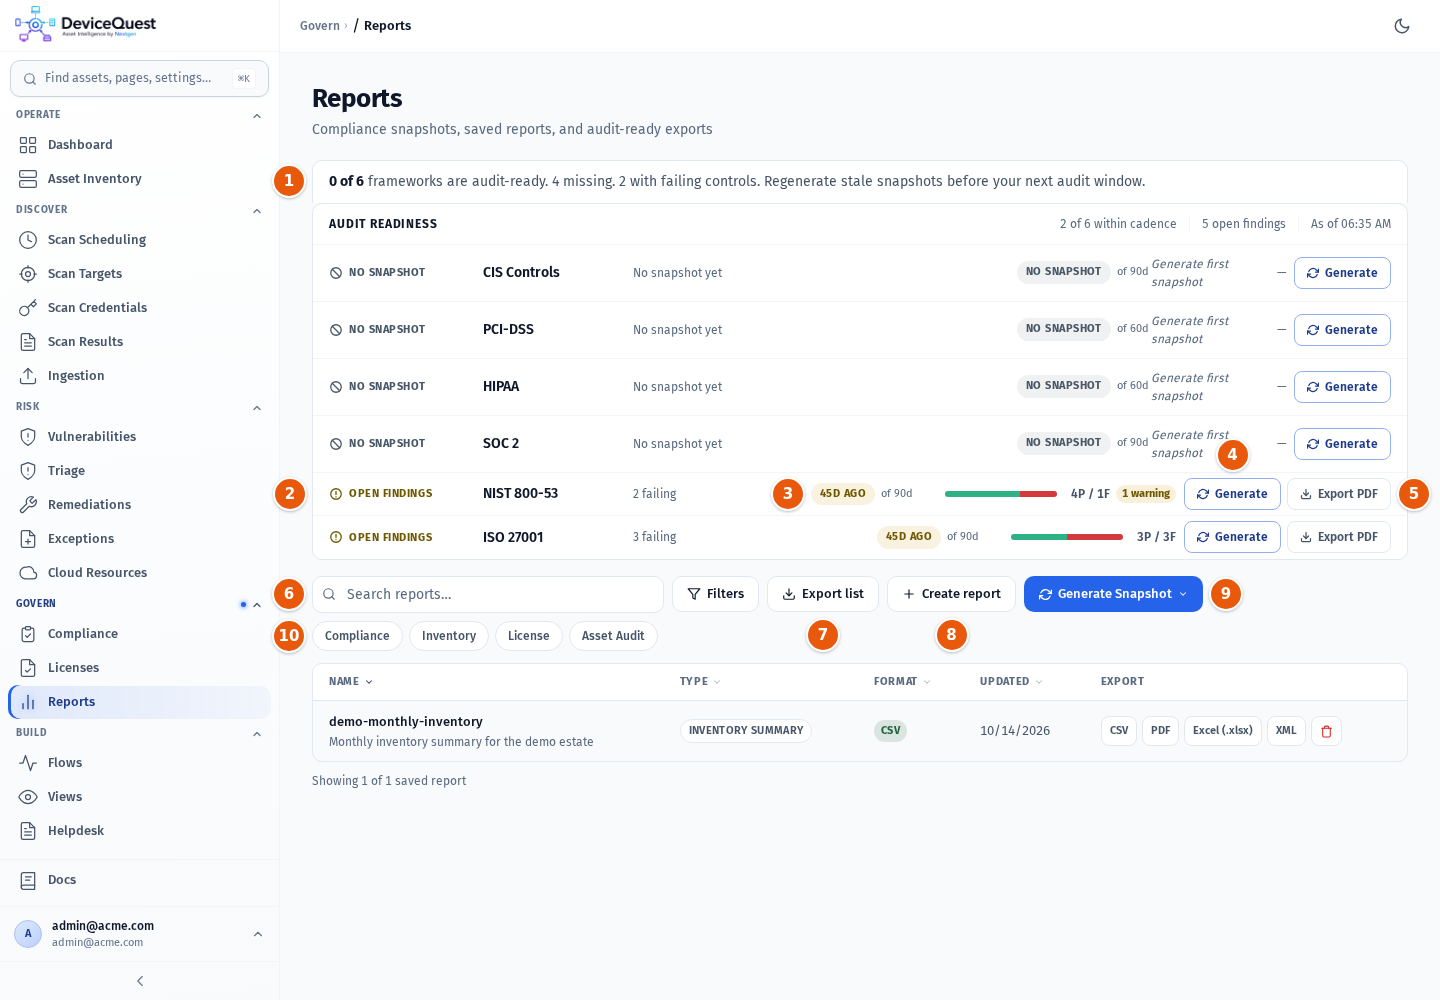This screenshot has width=1440, height=1000.
Task: Collapse the Risk sidebar section
Action: pyautogui.click(x=257, y=407)
